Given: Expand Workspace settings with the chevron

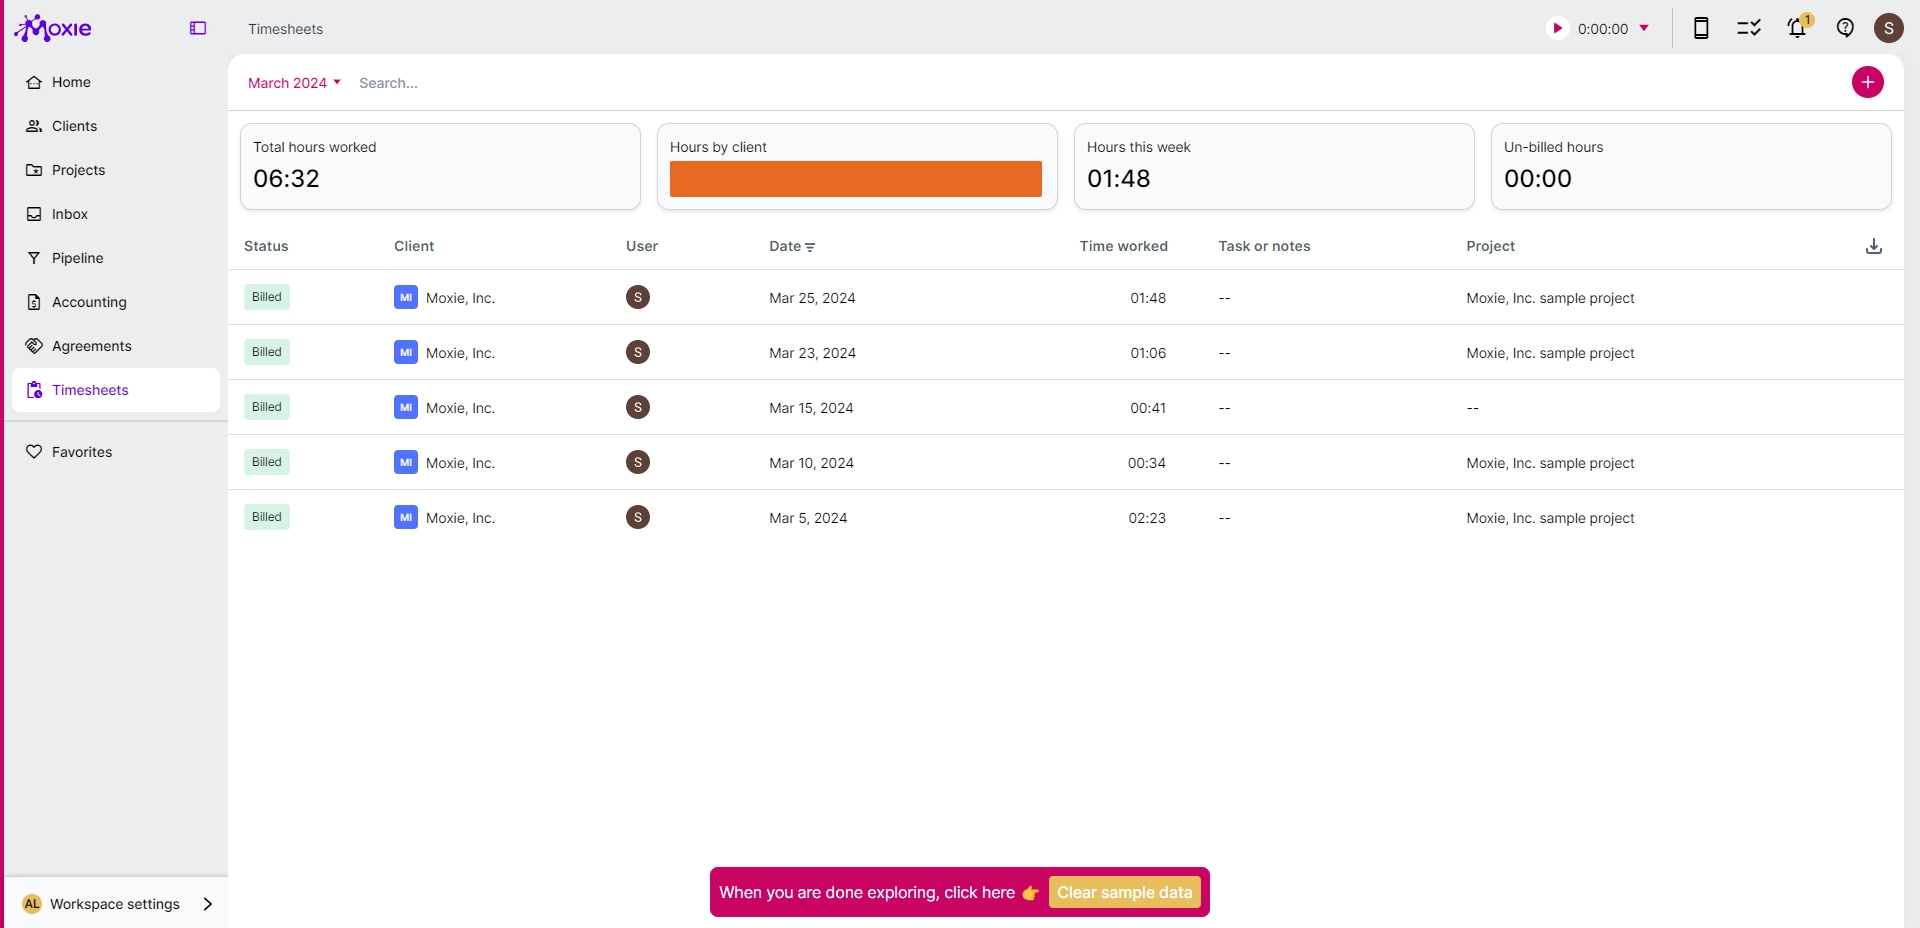Looking at the screenshot, I should click(x=208, y=904).
